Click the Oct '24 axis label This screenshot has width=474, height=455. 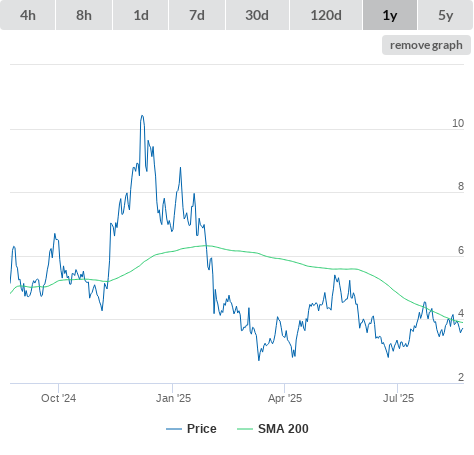58,398
